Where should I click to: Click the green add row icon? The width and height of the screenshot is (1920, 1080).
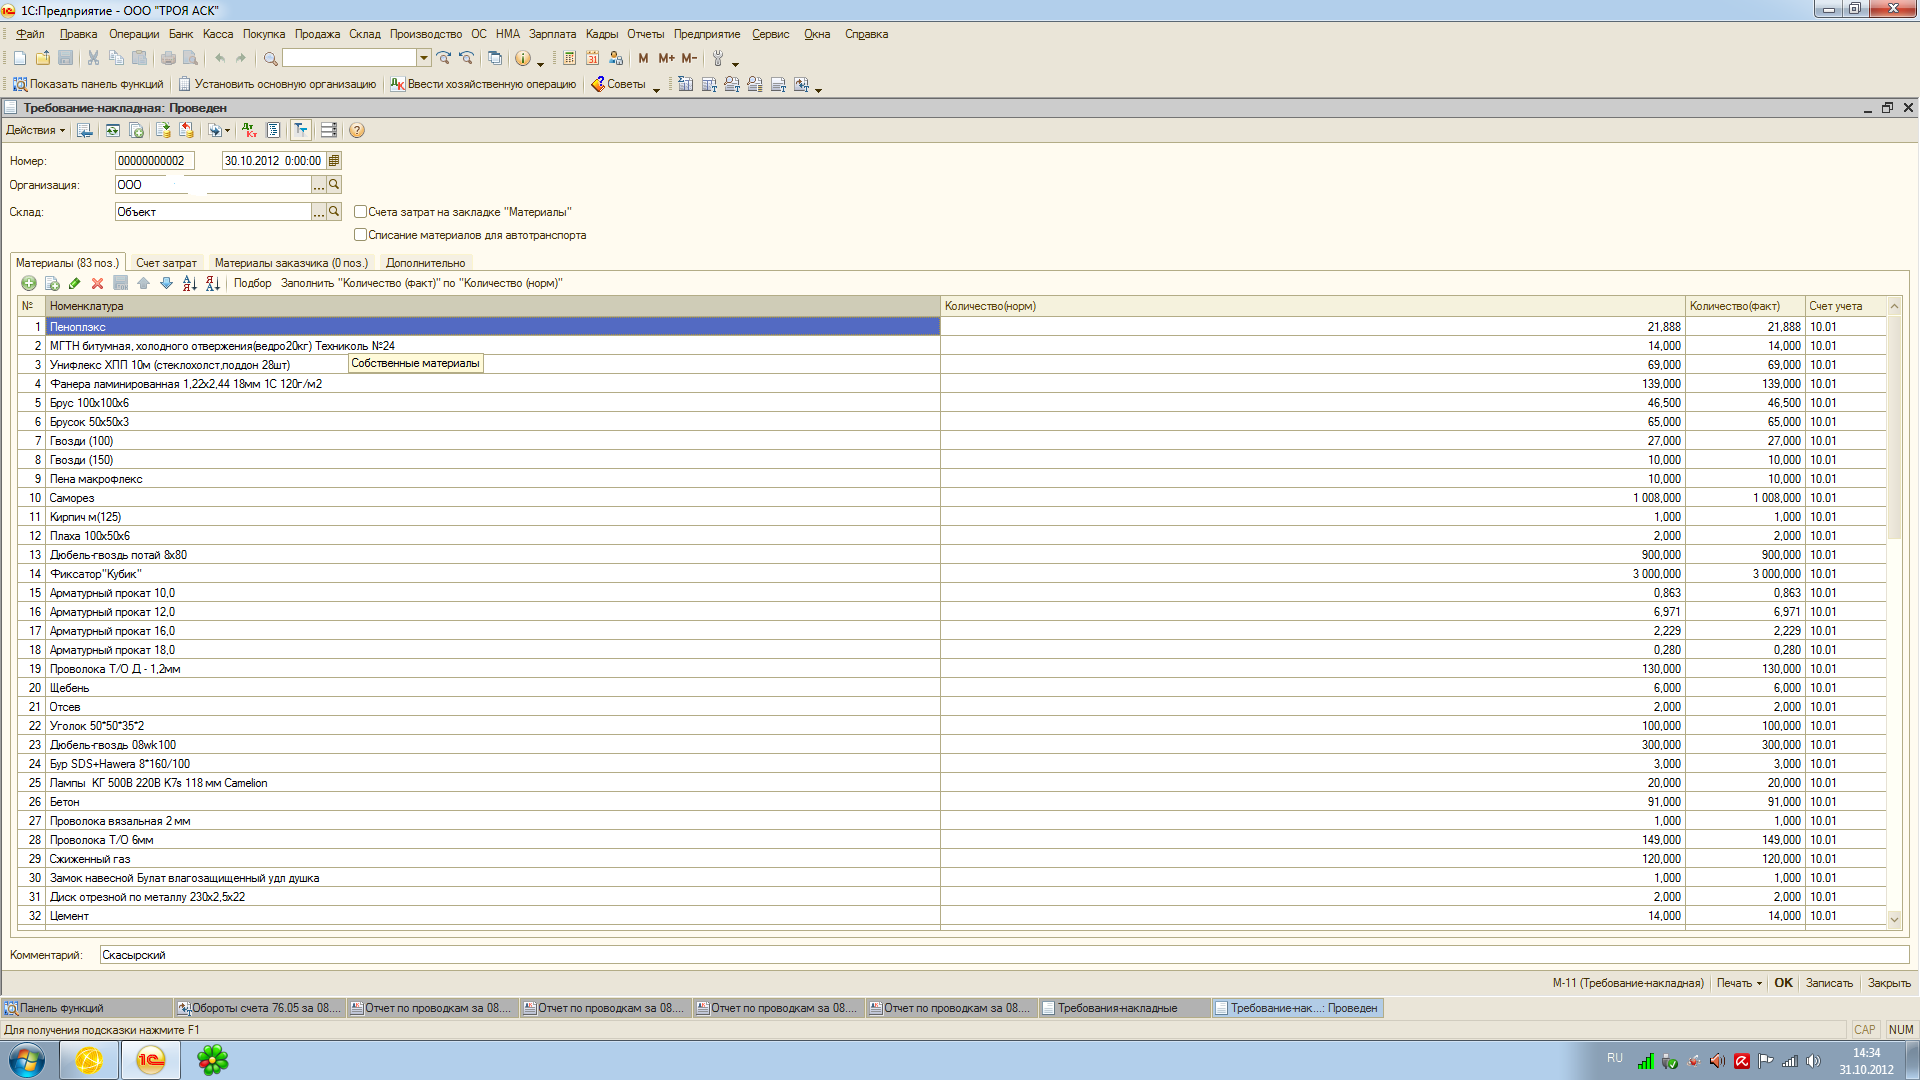tap(29, 284)
